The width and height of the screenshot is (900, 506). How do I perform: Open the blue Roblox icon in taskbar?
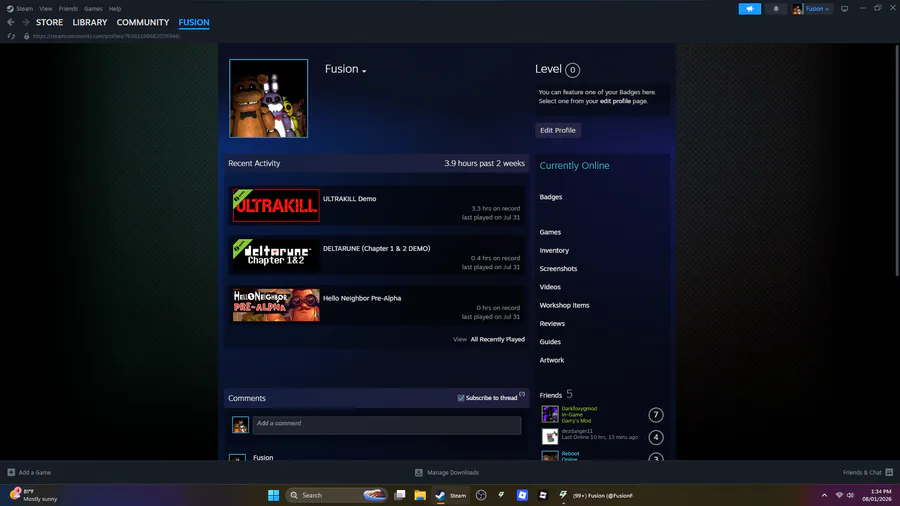pos(522,495)
